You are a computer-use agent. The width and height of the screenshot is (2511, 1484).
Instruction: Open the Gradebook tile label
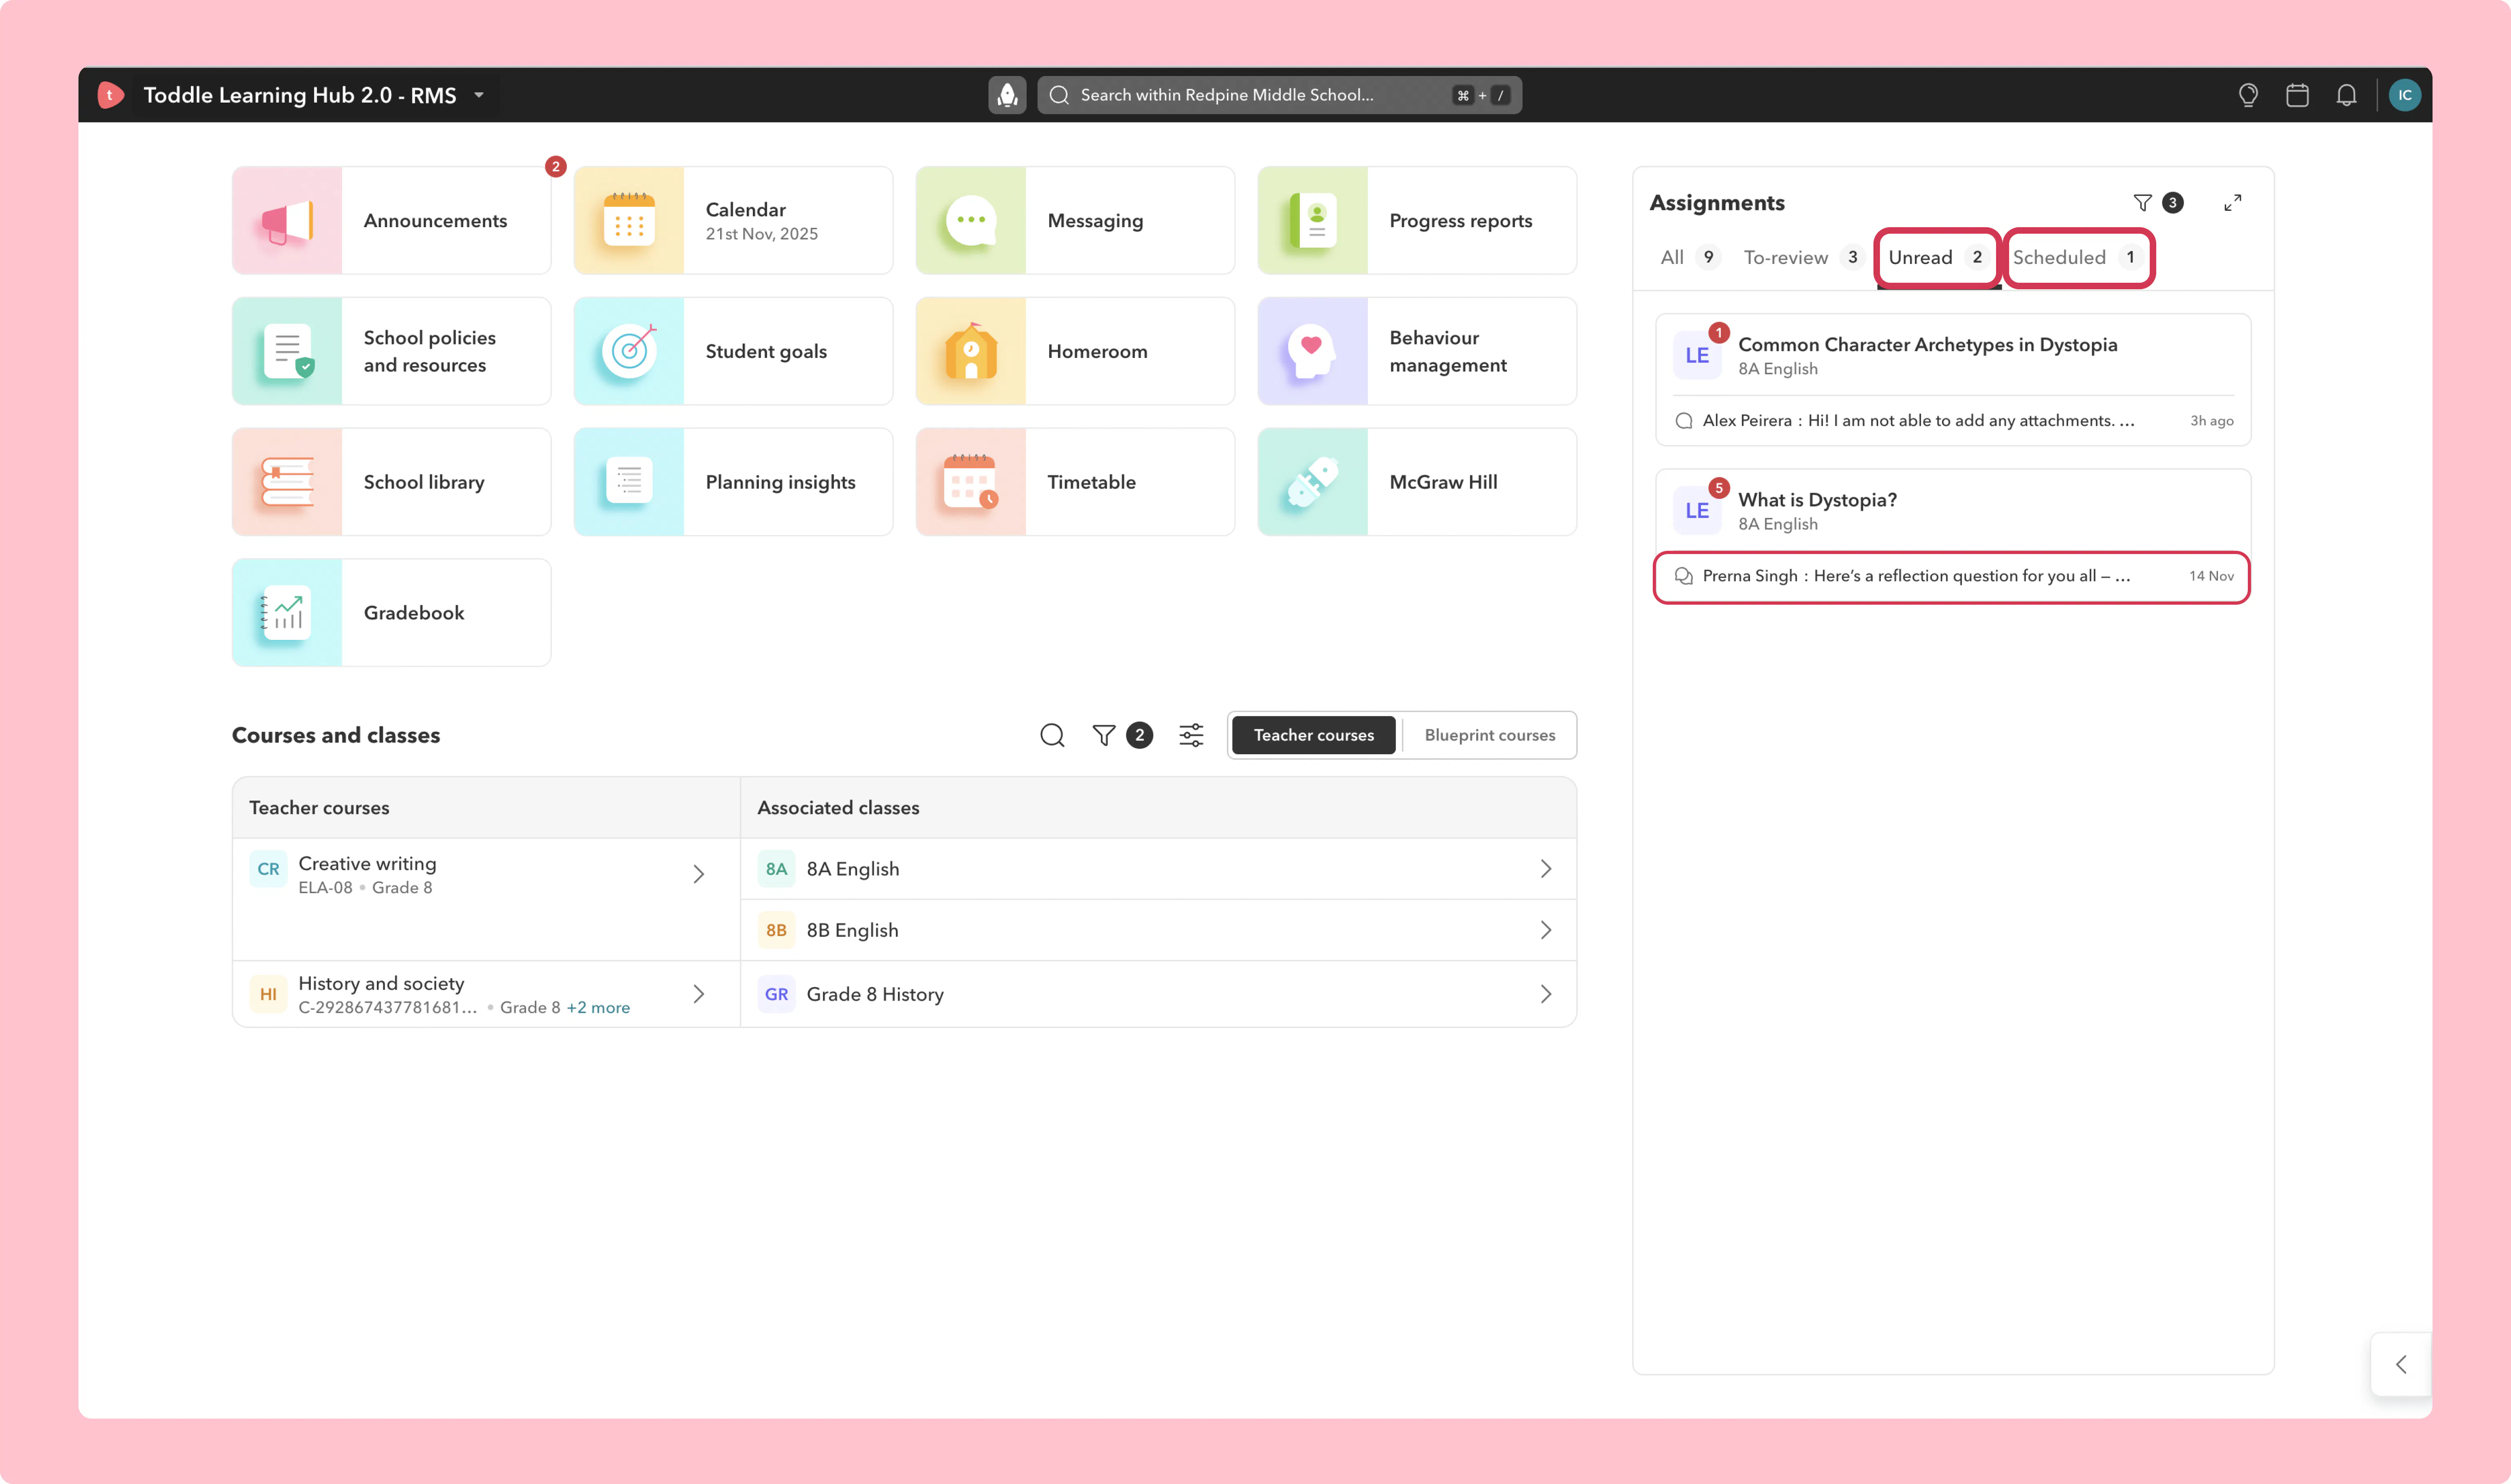click(x=414, y=613)
